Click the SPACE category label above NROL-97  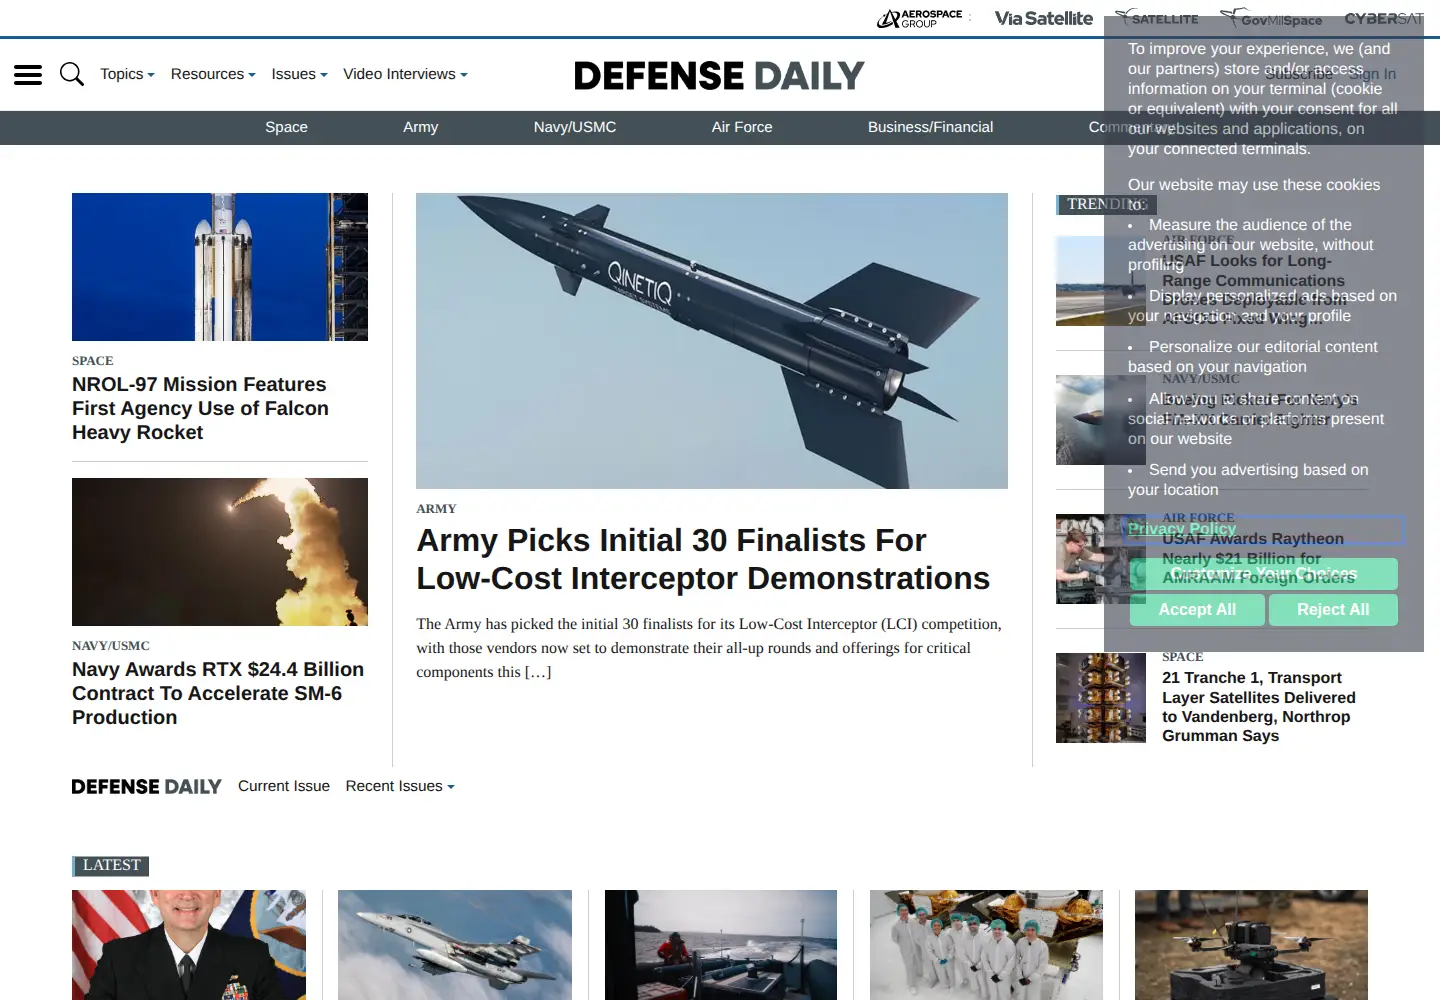tap(93, 361)
